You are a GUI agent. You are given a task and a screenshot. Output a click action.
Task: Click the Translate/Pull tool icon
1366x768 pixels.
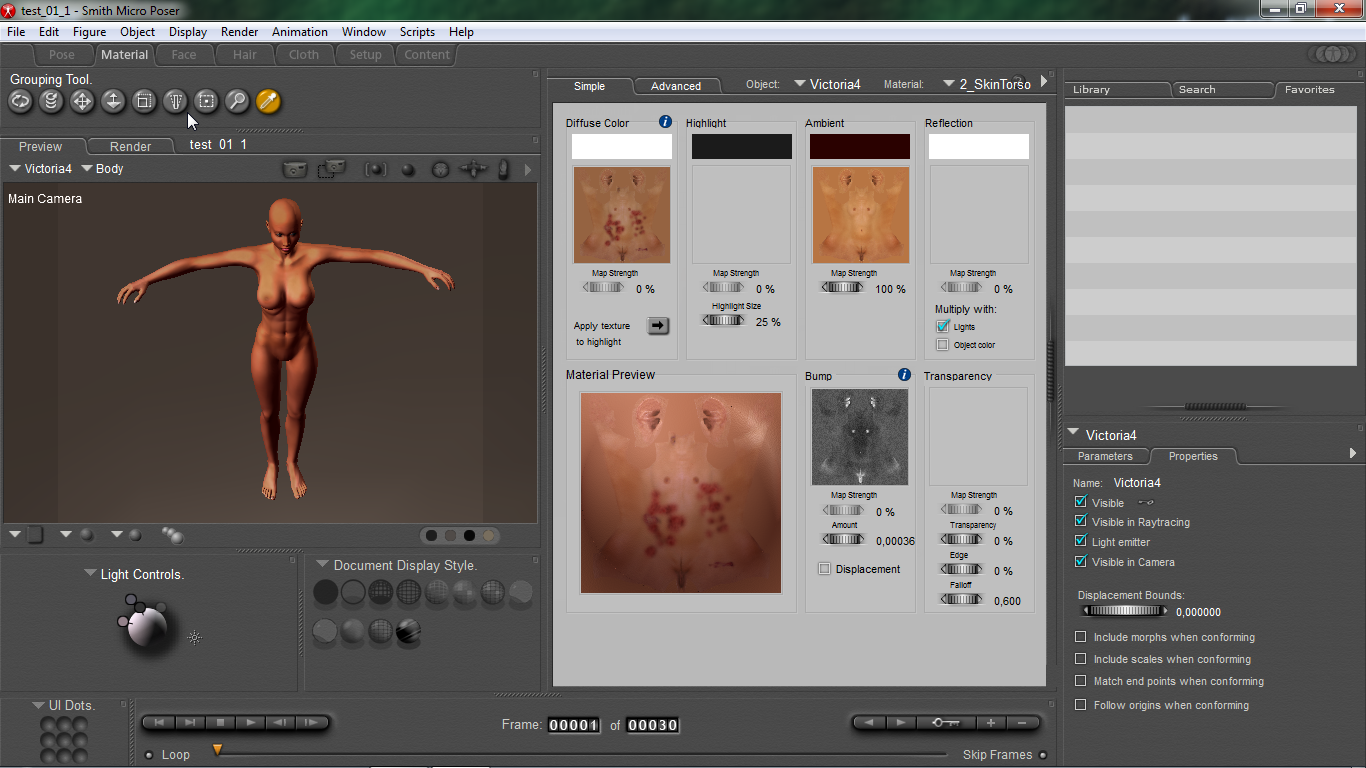[82, 101]
